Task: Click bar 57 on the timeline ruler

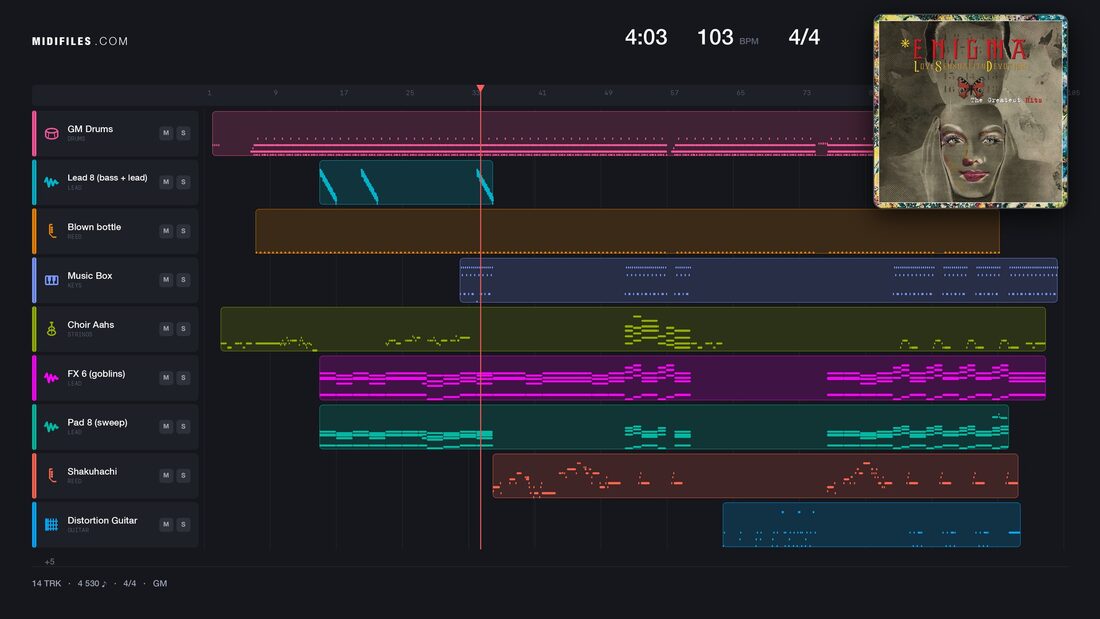Action: point(674,93)
